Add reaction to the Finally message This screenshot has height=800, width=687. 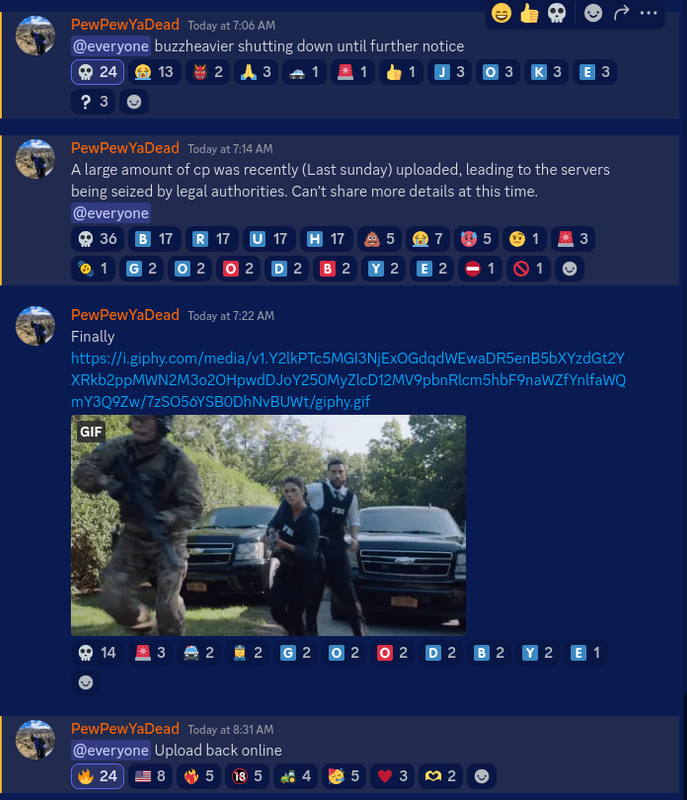point(86,682)
